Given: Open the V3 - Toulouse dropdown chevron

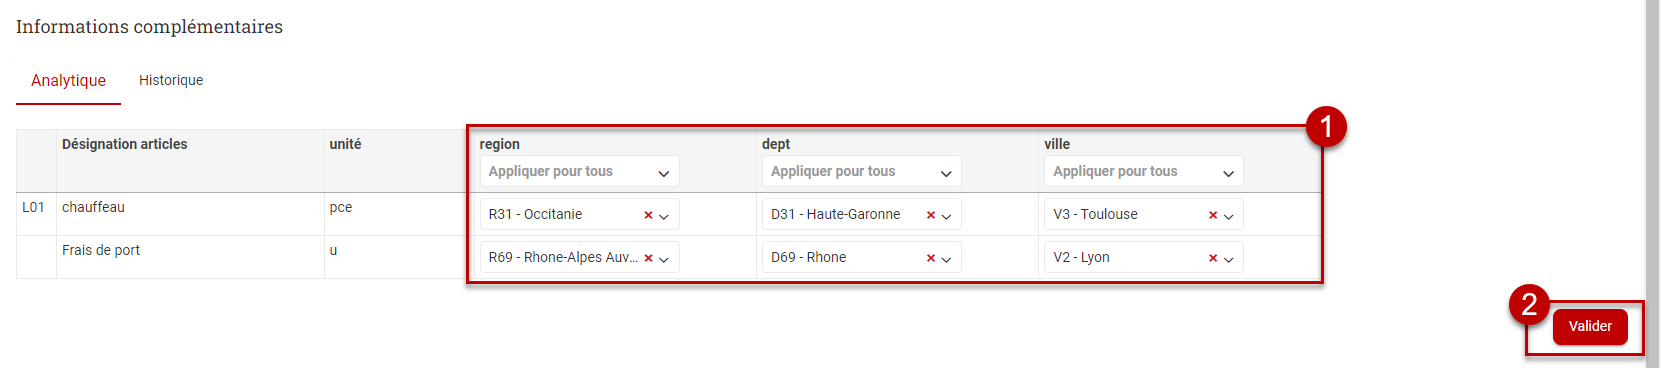Looking at the screenshot, I should pos(1229,216).
